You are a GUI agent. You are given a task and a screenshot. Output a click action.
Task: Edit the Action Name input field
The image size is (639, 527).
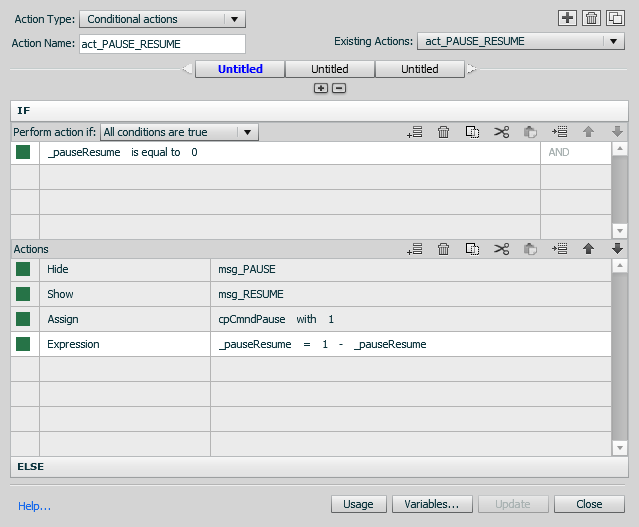(x=162, y=44)
